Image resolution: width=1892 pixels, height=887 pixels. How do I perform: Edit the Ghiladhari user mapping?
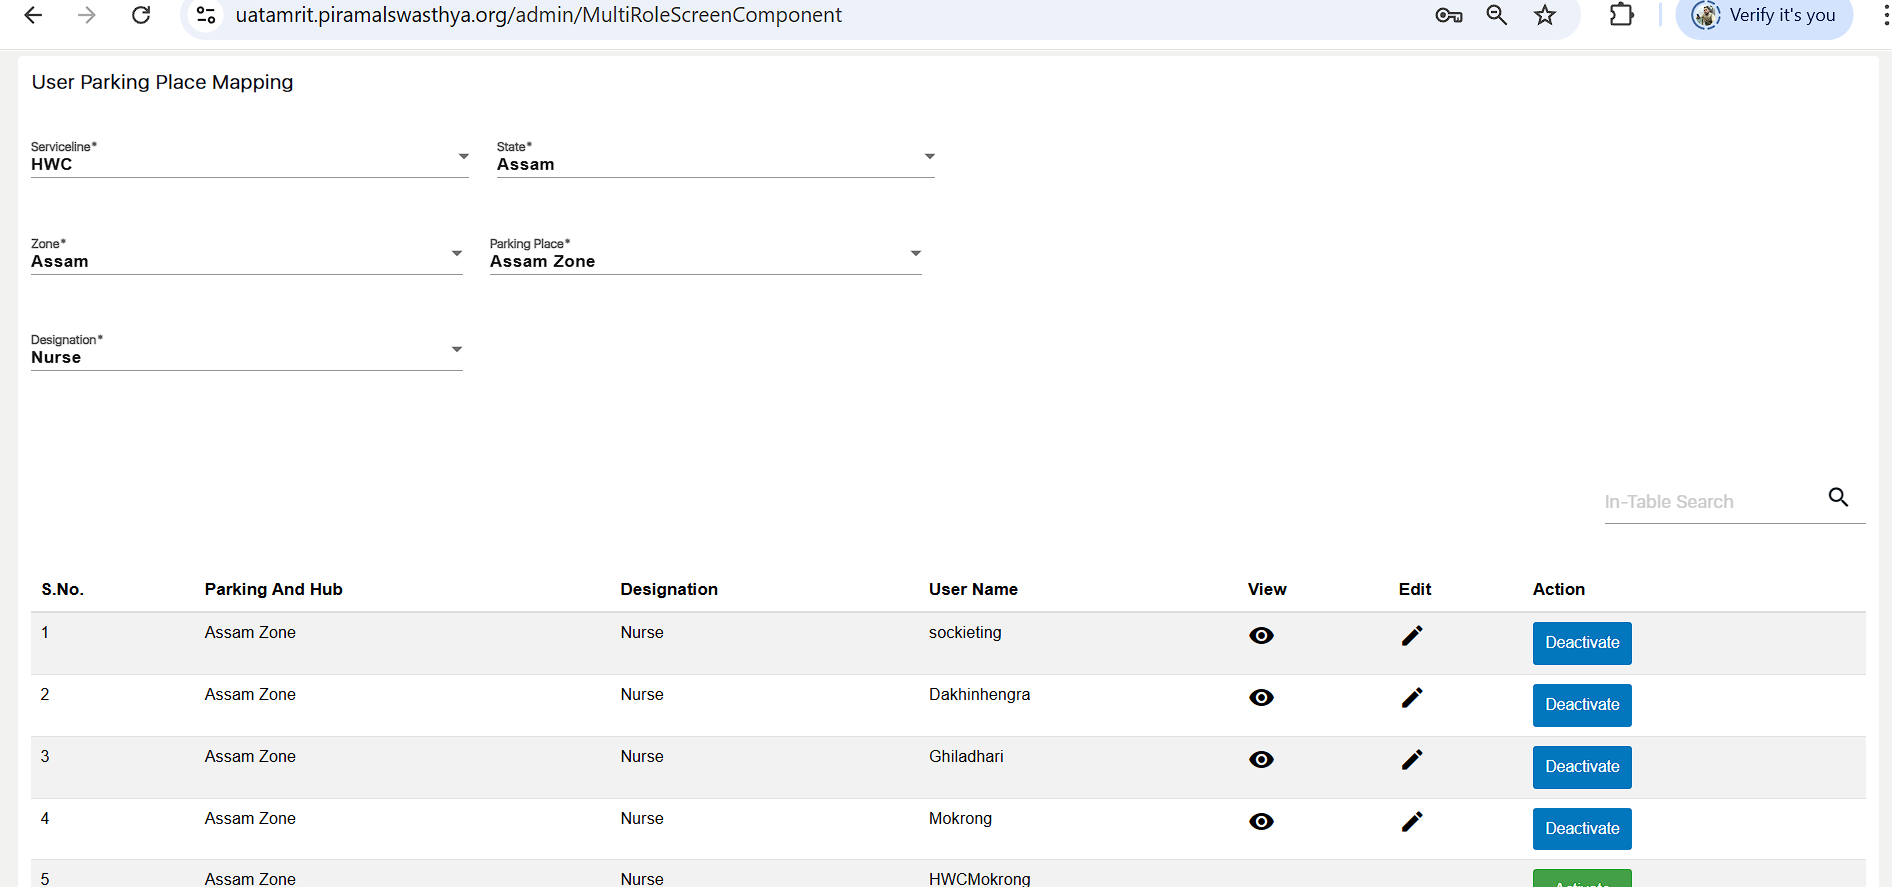point(1411,760)
